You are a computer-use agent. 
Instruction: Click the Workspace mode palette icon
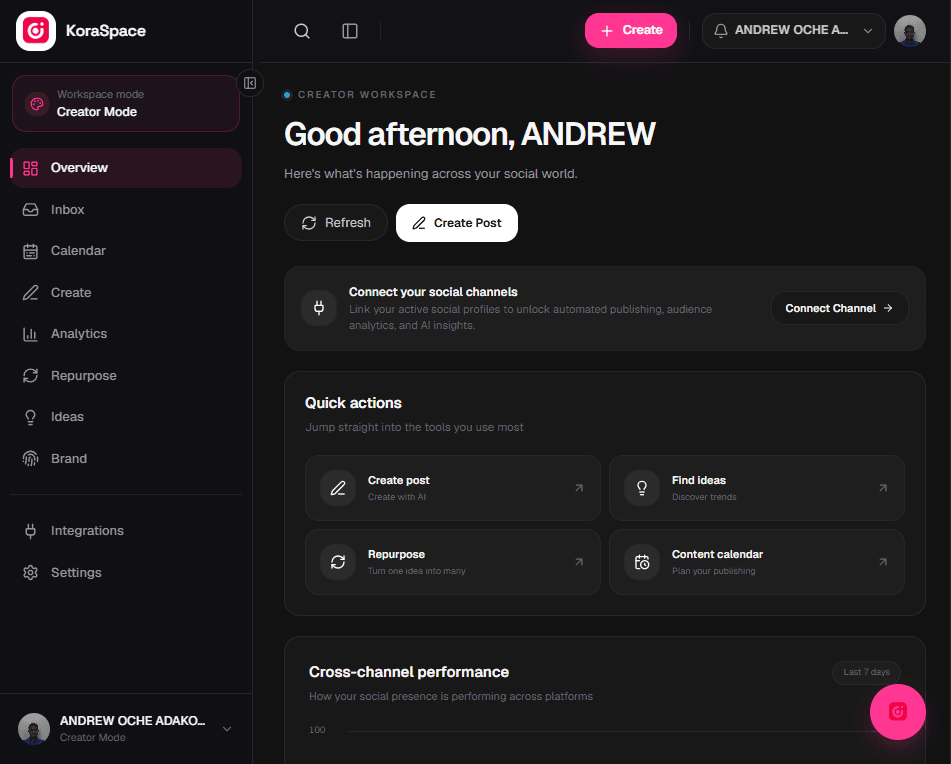(37, 104)
